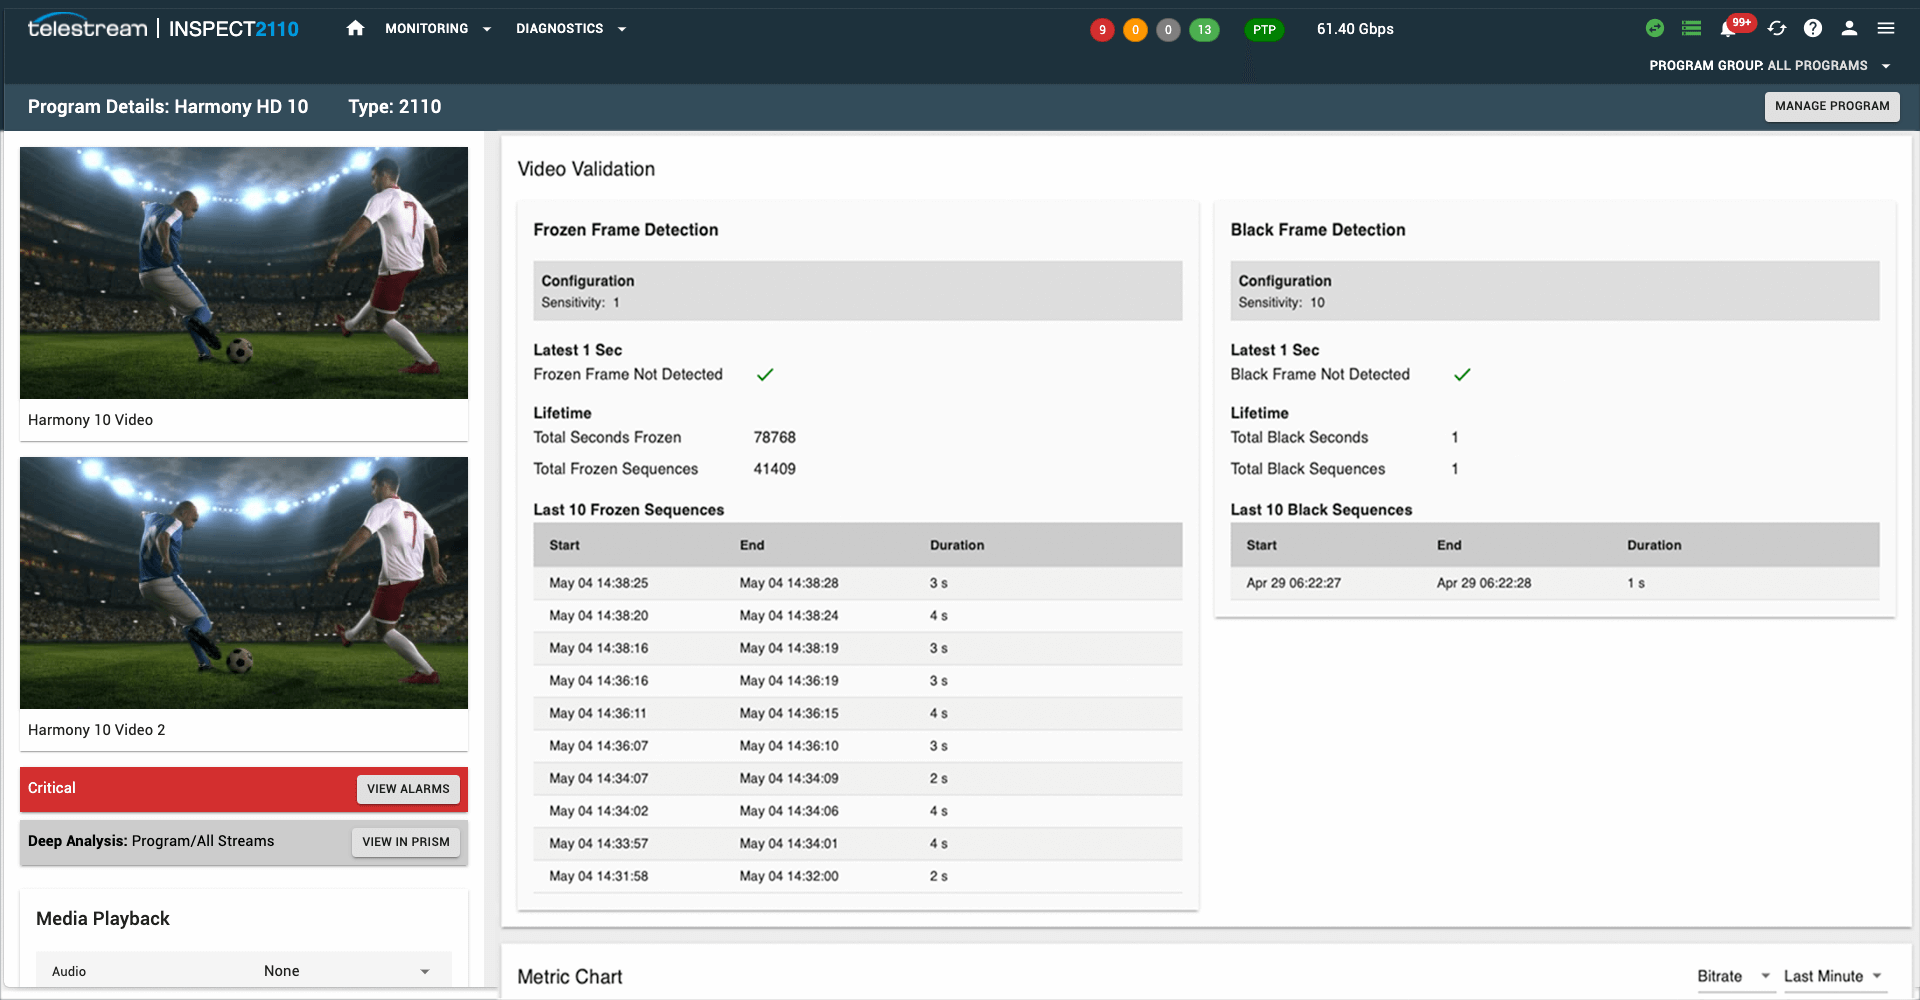Click the Start column header in Frozen Sequences

pos(564,545)
